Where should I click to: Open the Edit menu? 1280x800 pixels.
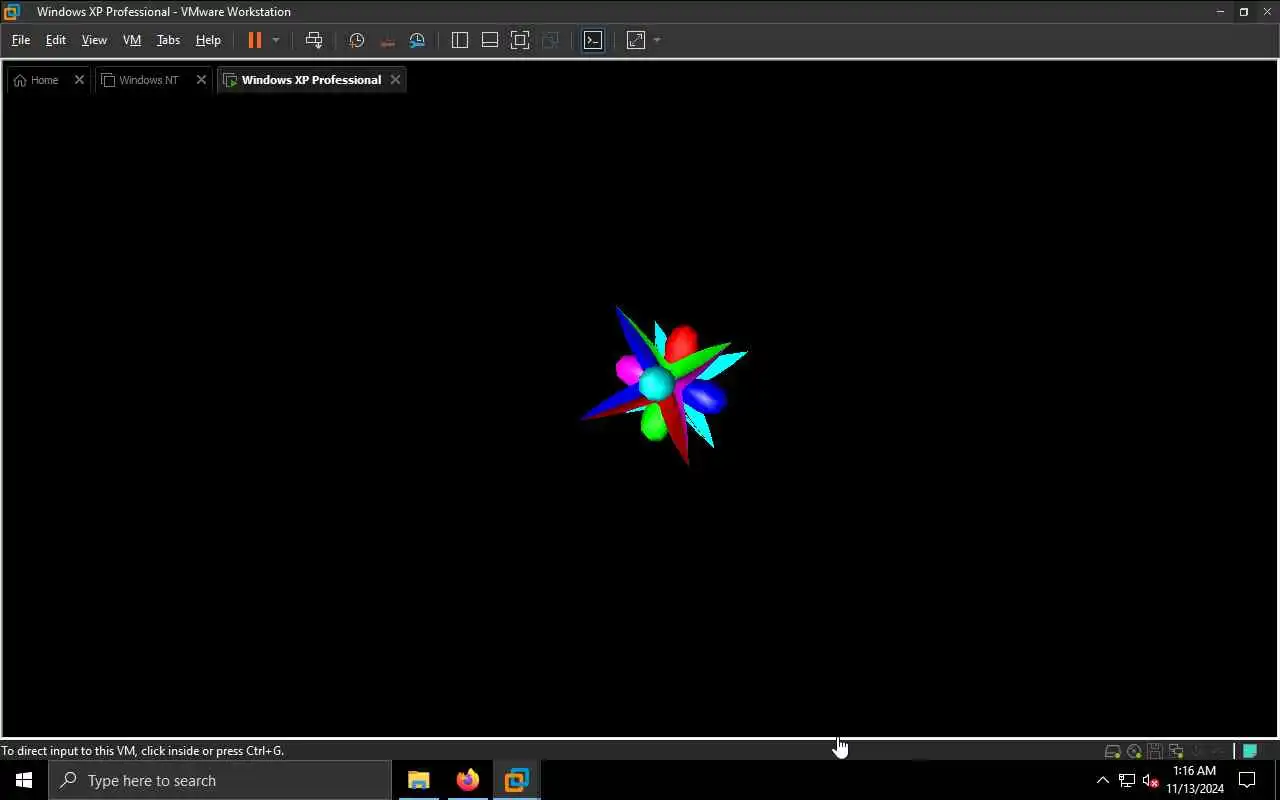[56, 40]
